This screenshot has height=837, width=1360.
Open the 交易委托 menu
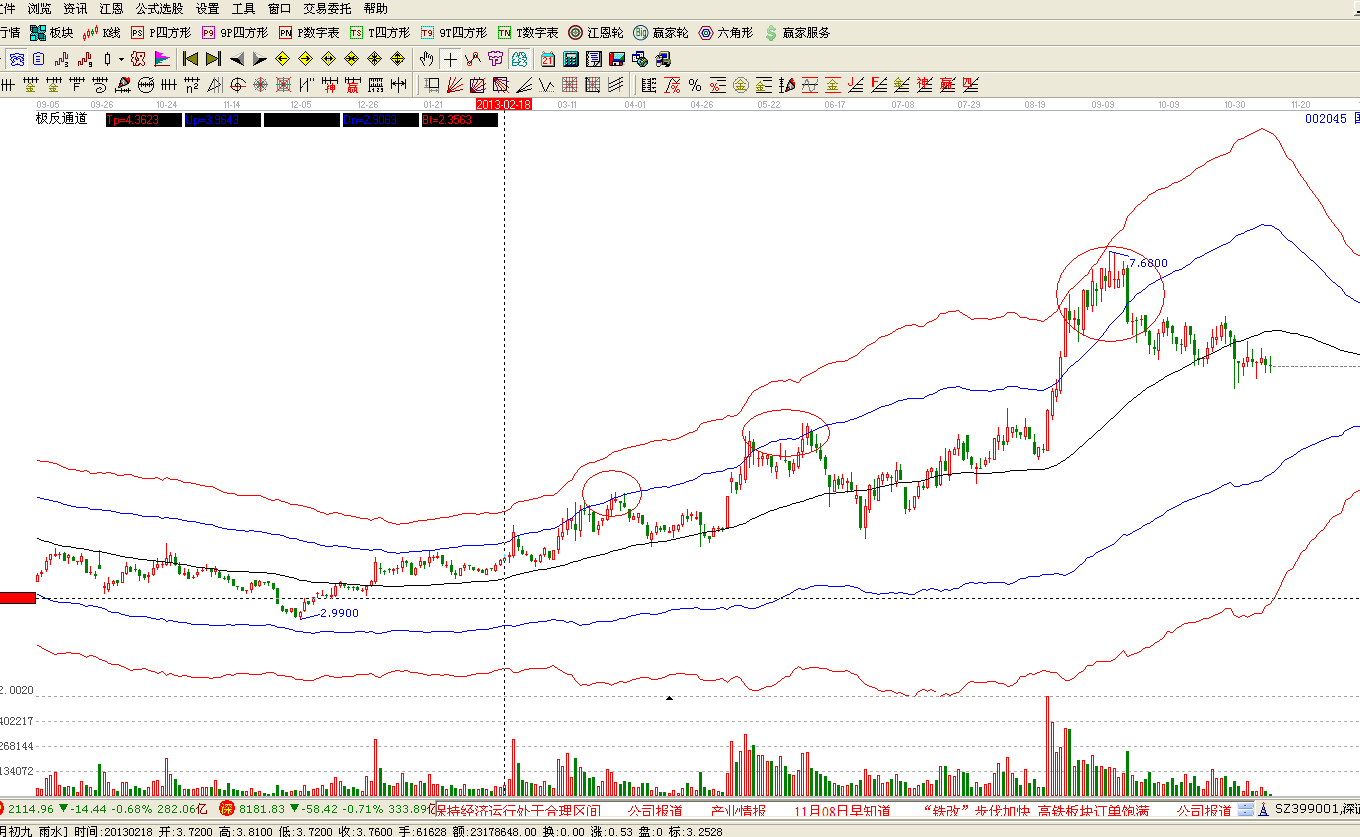[327, 8]
